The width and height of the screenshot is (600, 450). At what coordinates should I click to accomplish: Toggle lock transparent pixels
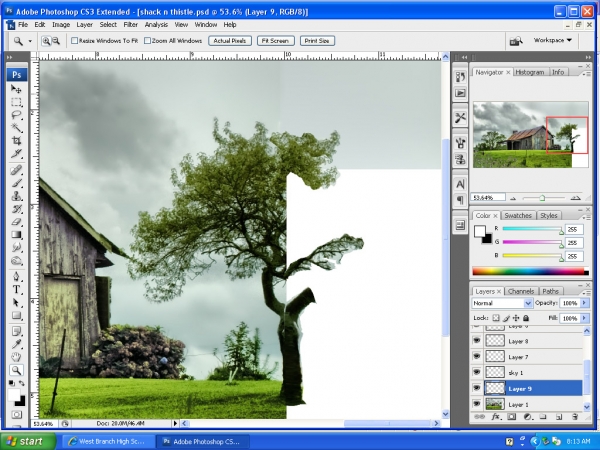pos(496,318)
